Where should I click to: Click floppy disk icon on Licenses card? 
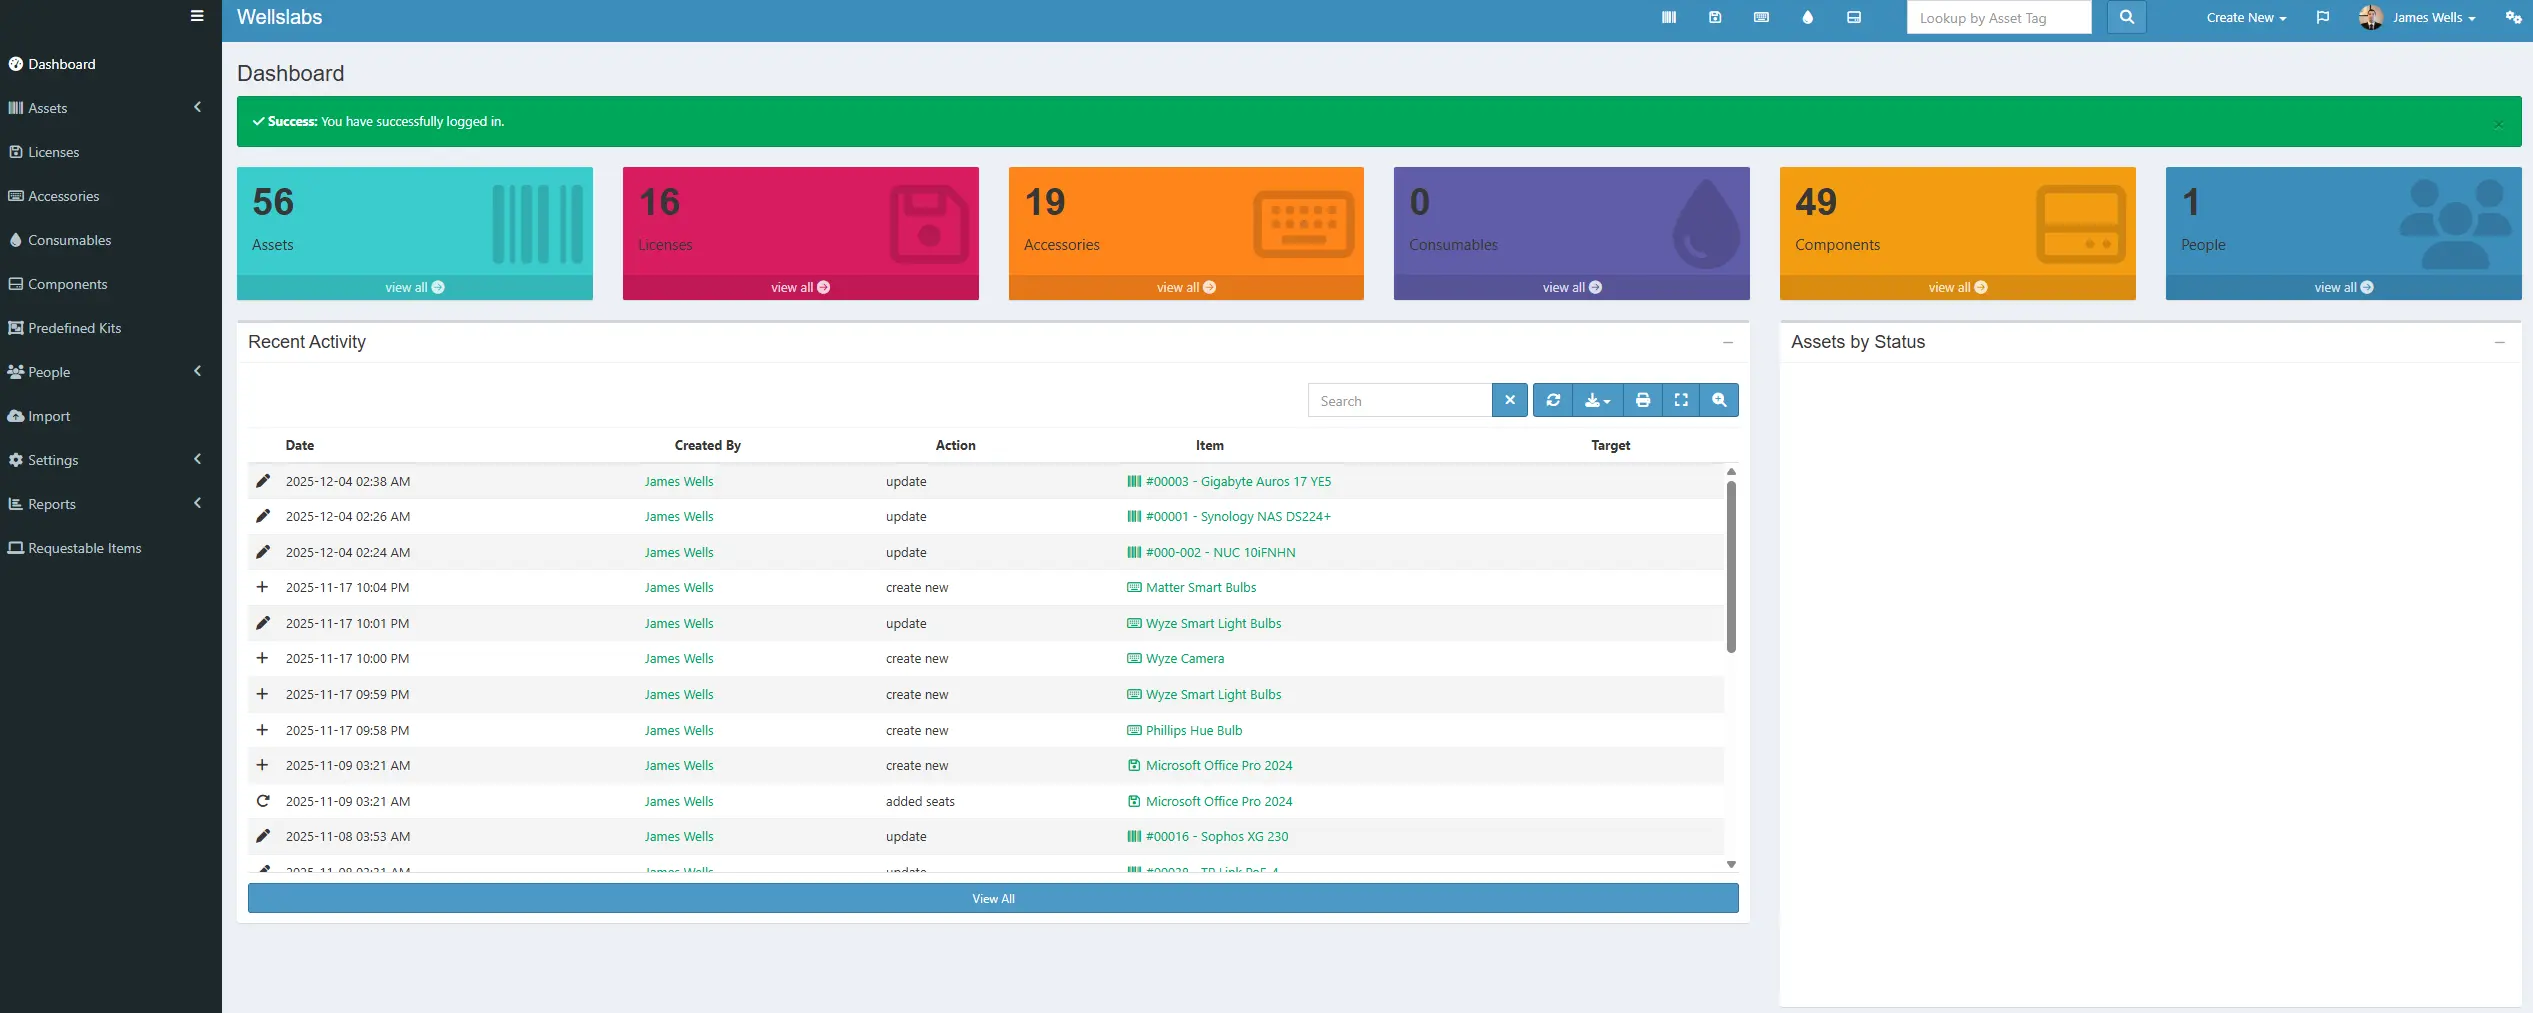click(x=929, y=224)
